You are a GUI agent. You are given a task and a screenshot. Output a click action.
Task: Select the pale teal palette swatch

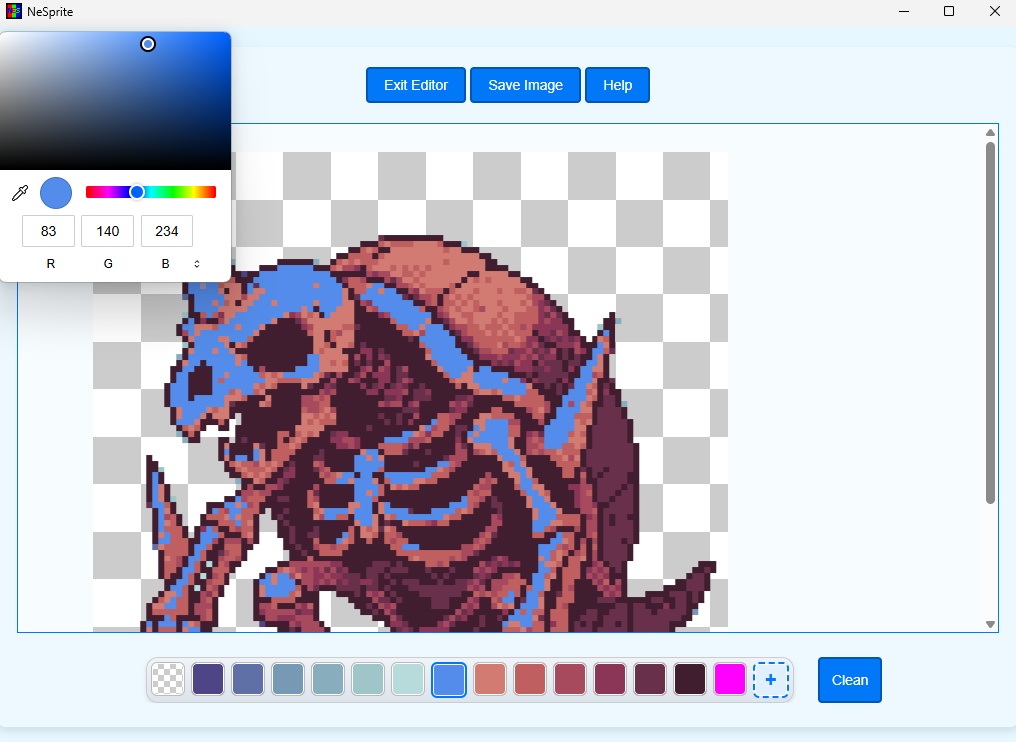coord(369,680)
